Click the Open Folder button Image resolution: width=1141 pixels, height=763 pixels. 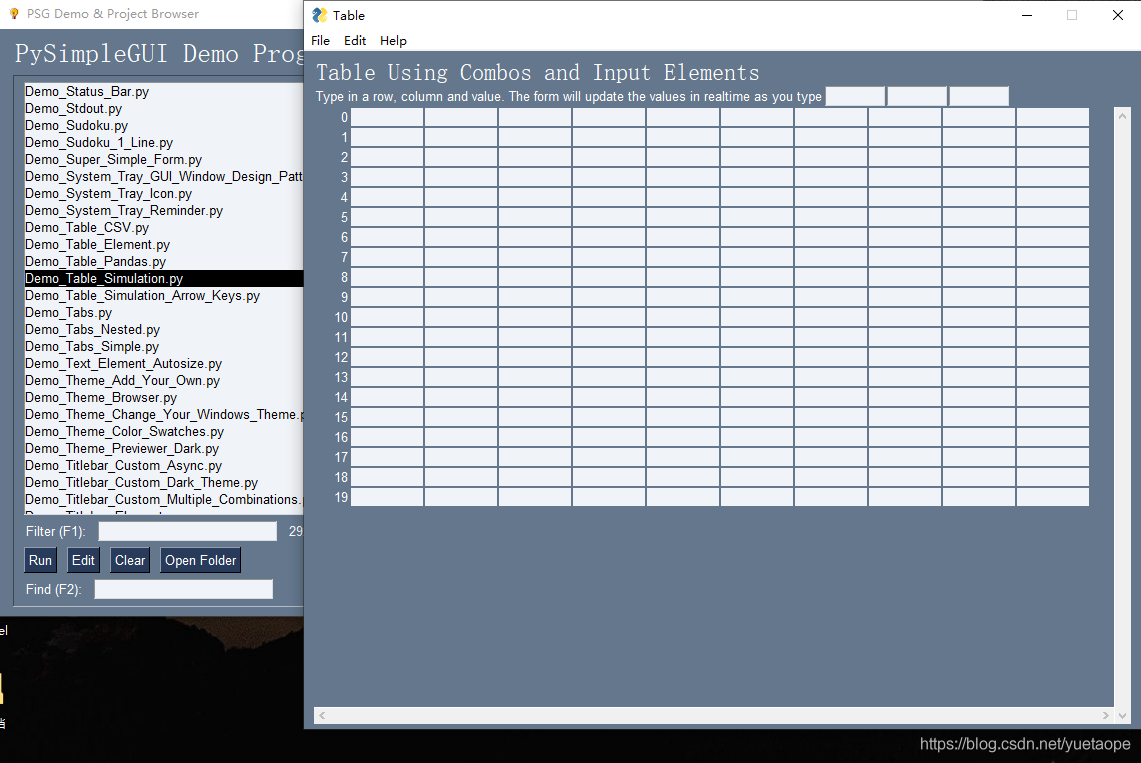tap(200, 560)
